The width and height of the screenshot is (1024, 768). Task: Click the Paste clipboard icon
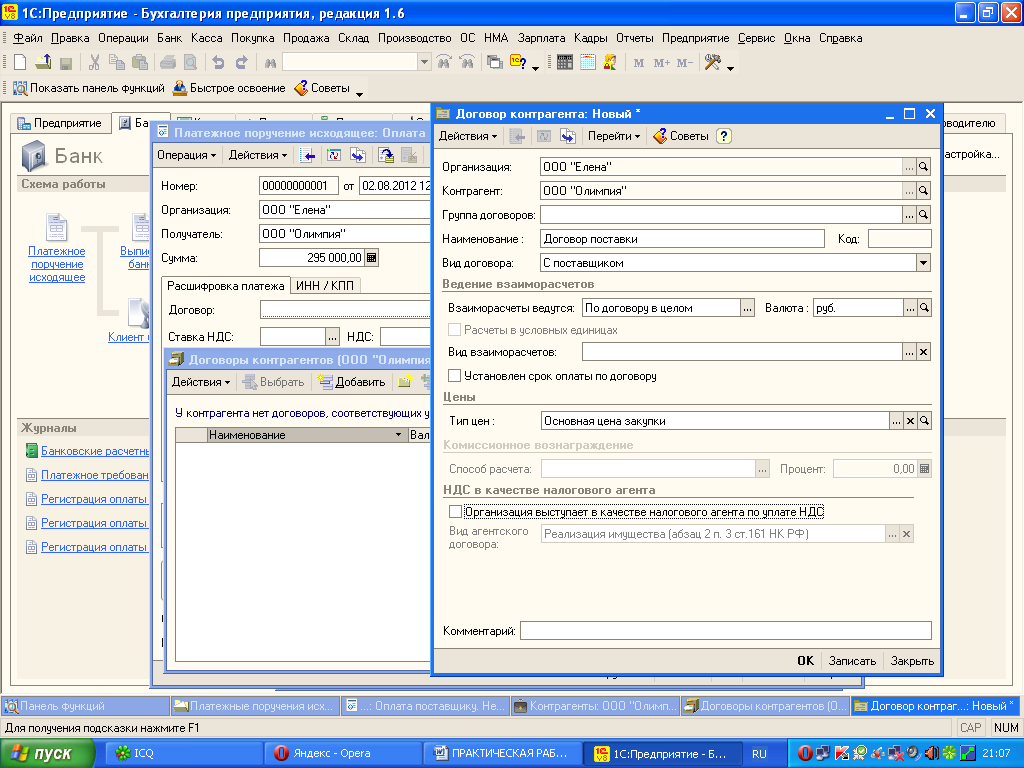click(140, 63)
